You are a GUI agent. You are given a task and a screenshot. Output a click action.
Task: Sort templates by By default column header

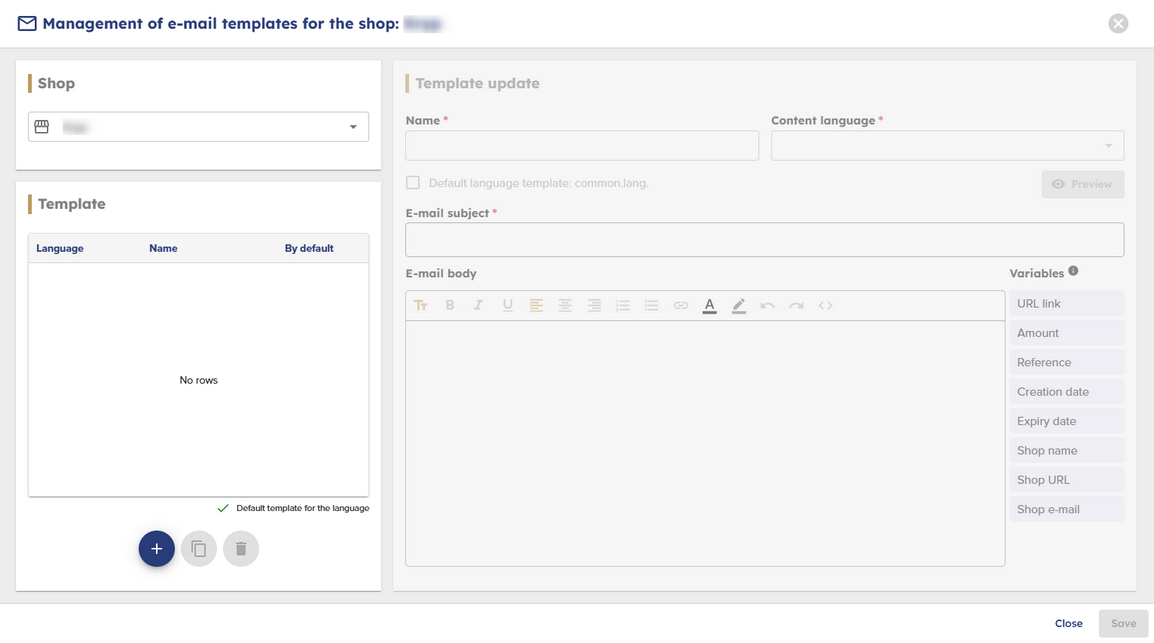pyautogui.click(x=309, y=249)
